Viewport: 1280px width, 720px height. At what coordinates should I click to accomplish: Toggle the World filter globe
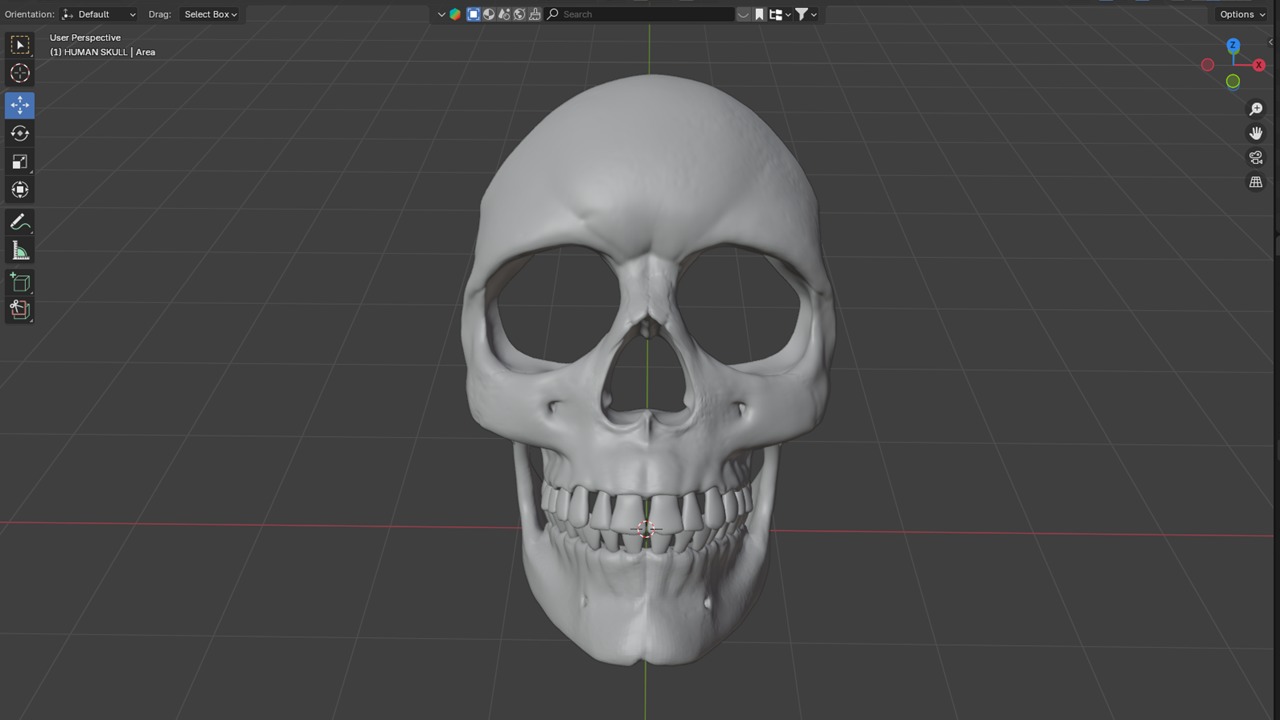pos(520,14)
